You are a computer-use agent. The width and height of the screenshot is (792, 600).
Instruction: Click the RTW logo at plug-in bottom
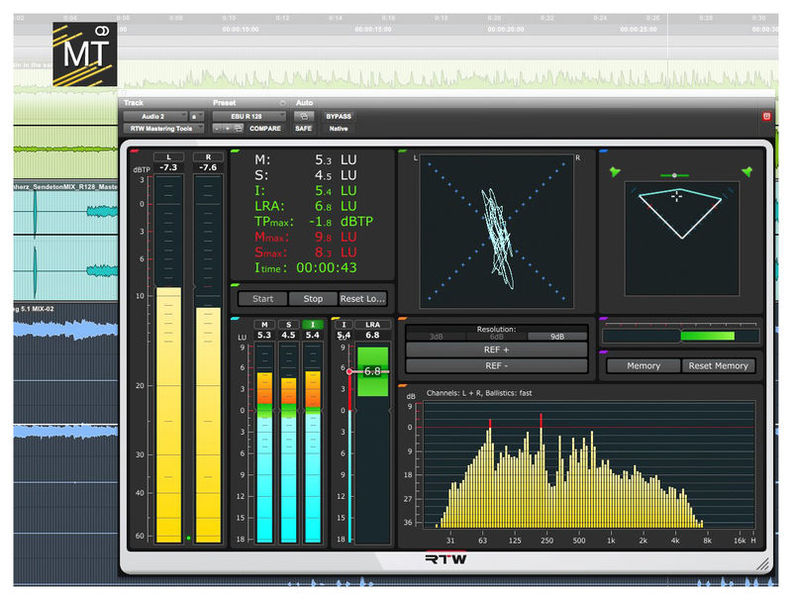pos(446,559)
